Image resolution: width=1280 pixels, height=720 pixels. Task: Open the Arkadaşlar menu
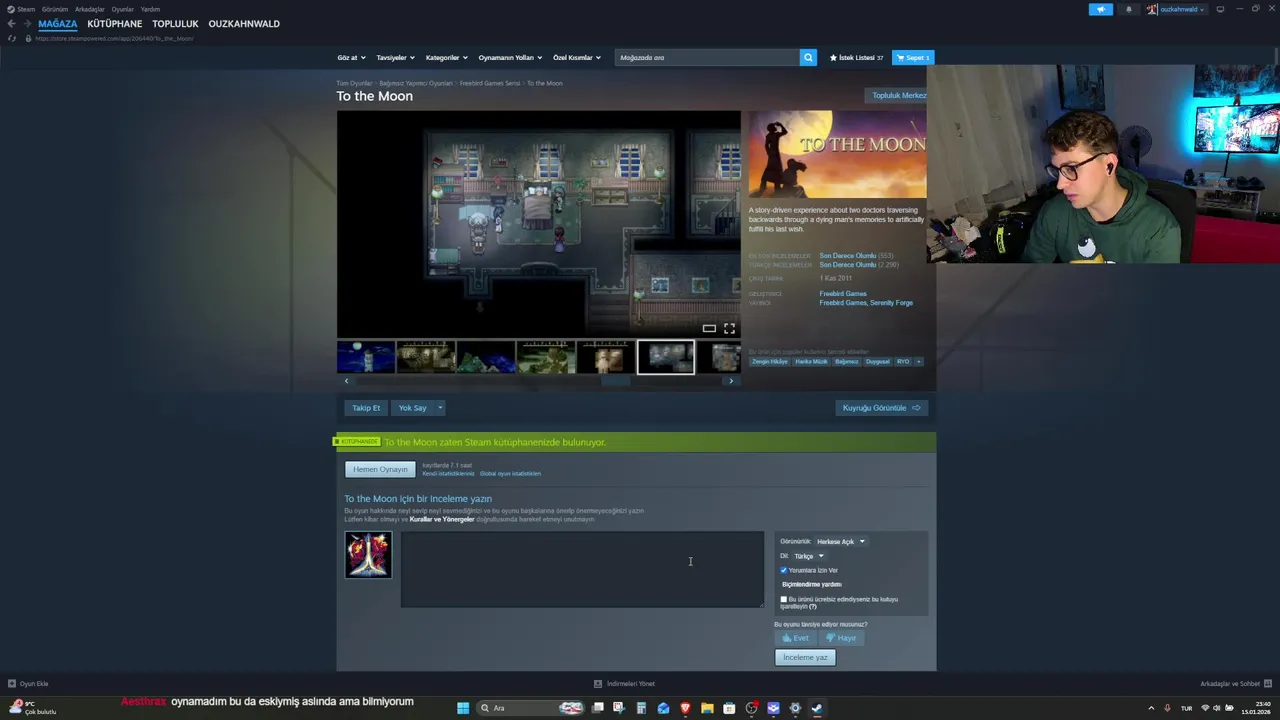89,9
